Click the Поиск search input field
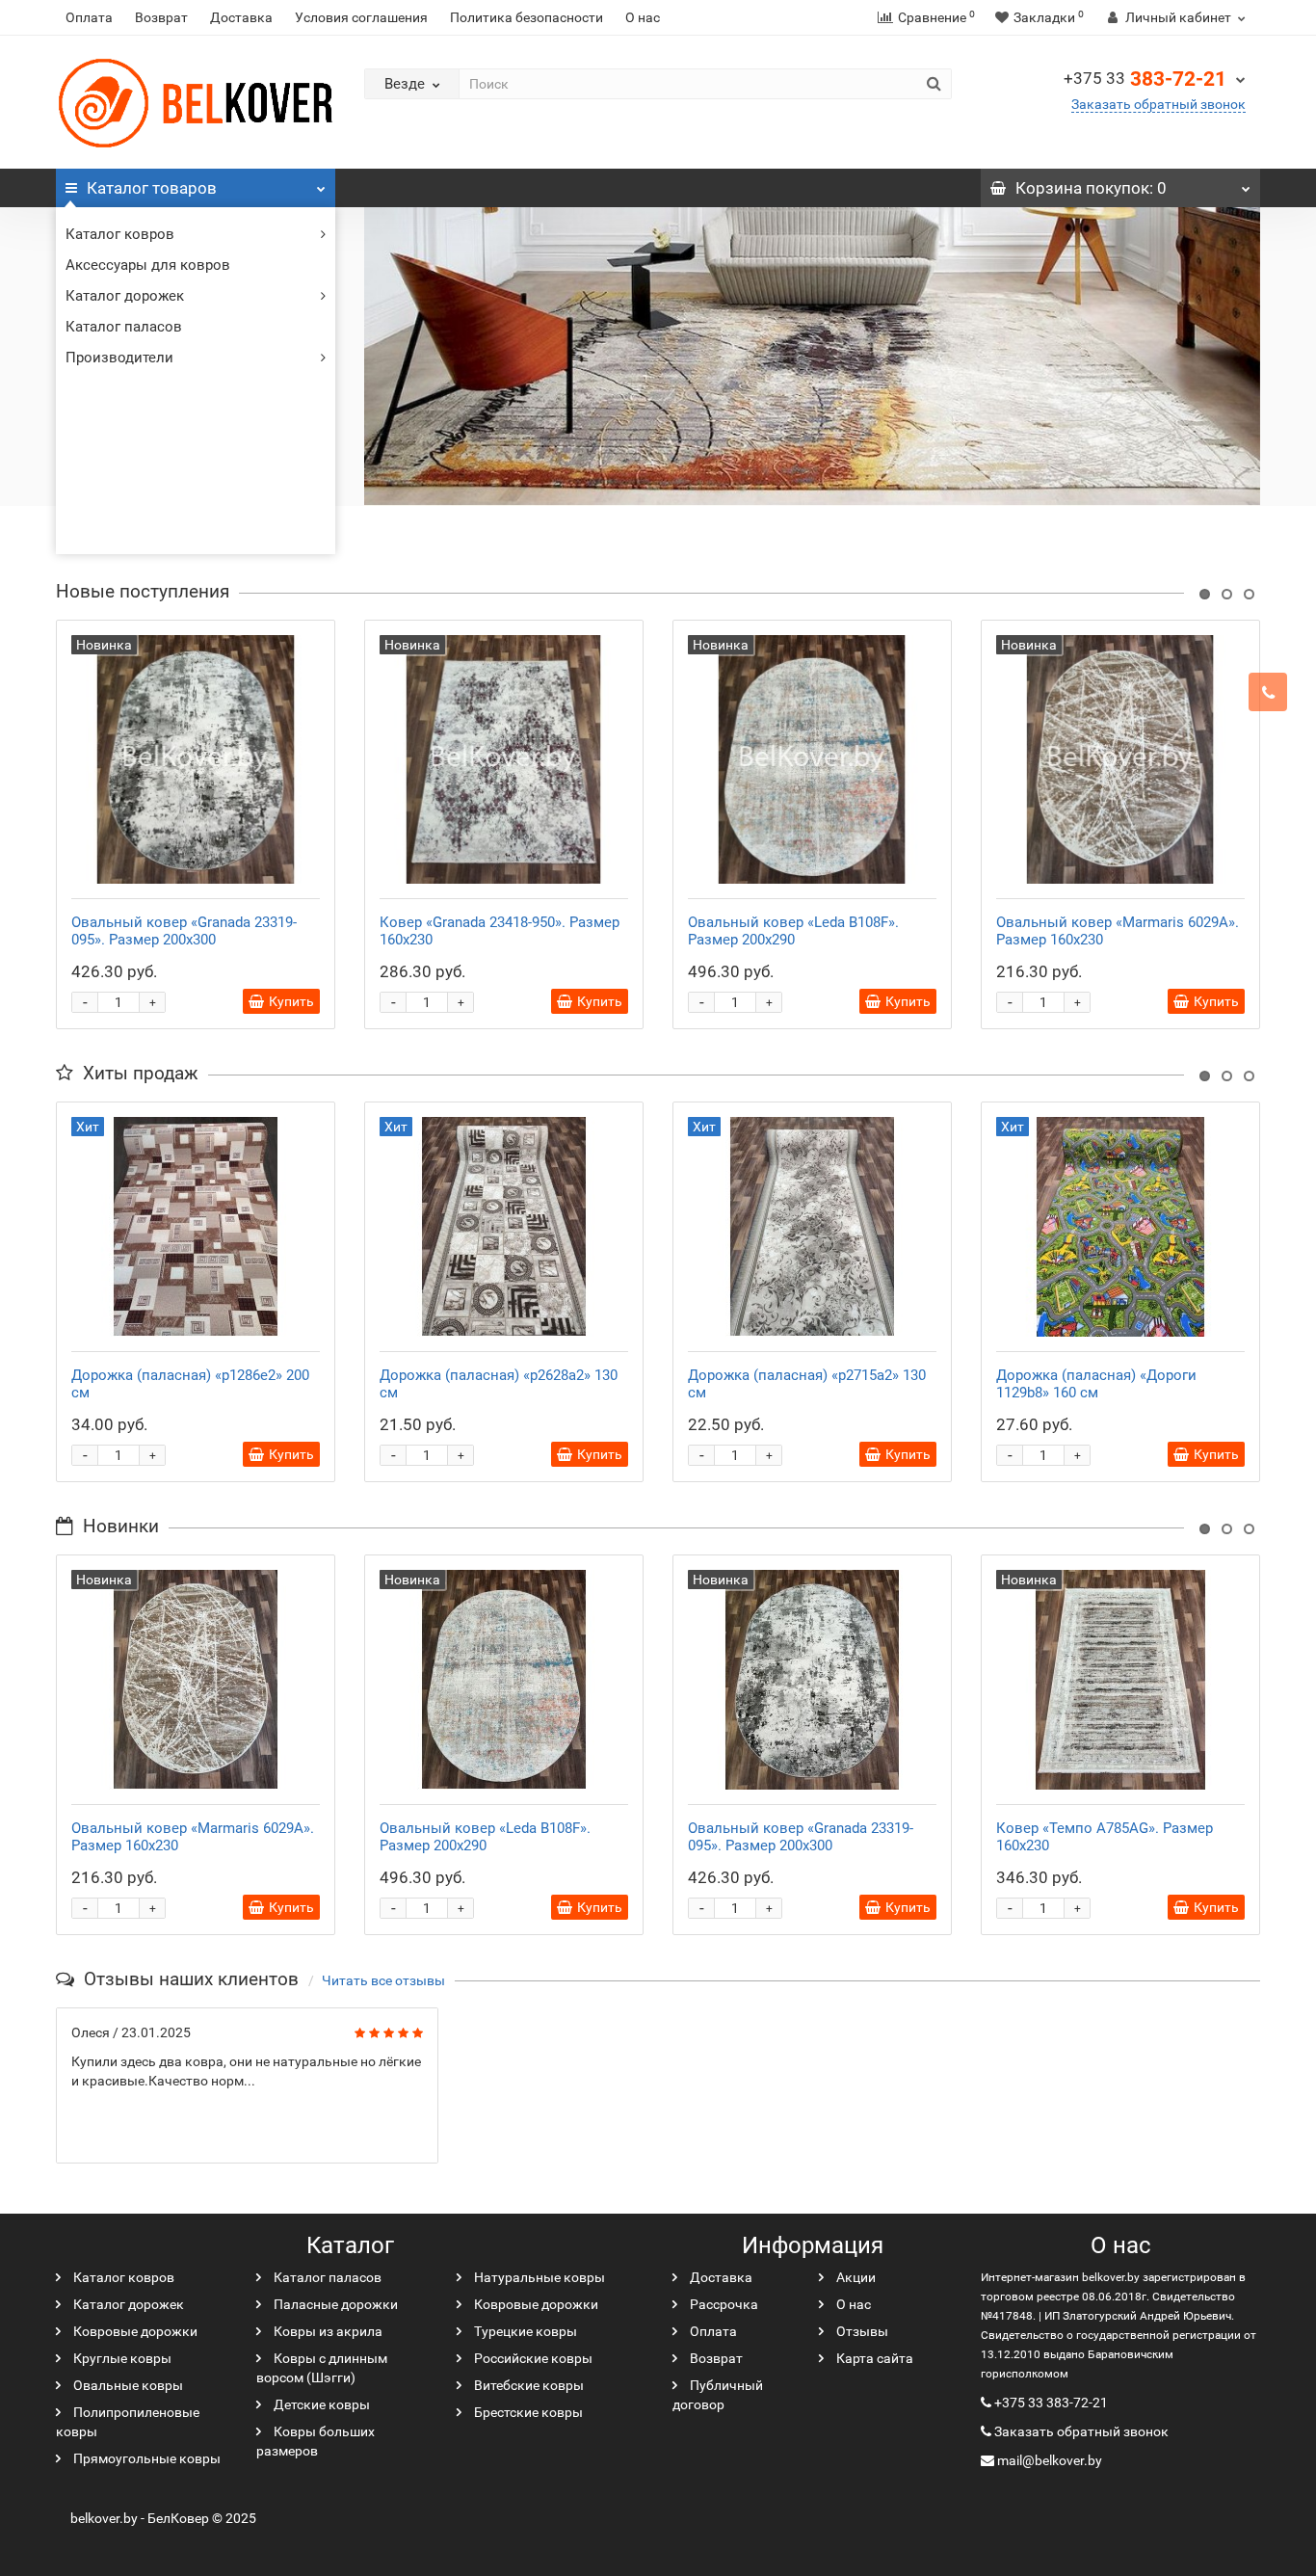Image resolution: width=1316 pixels, height=2576 pixels. pyautogui.click(x=690, y=84)
